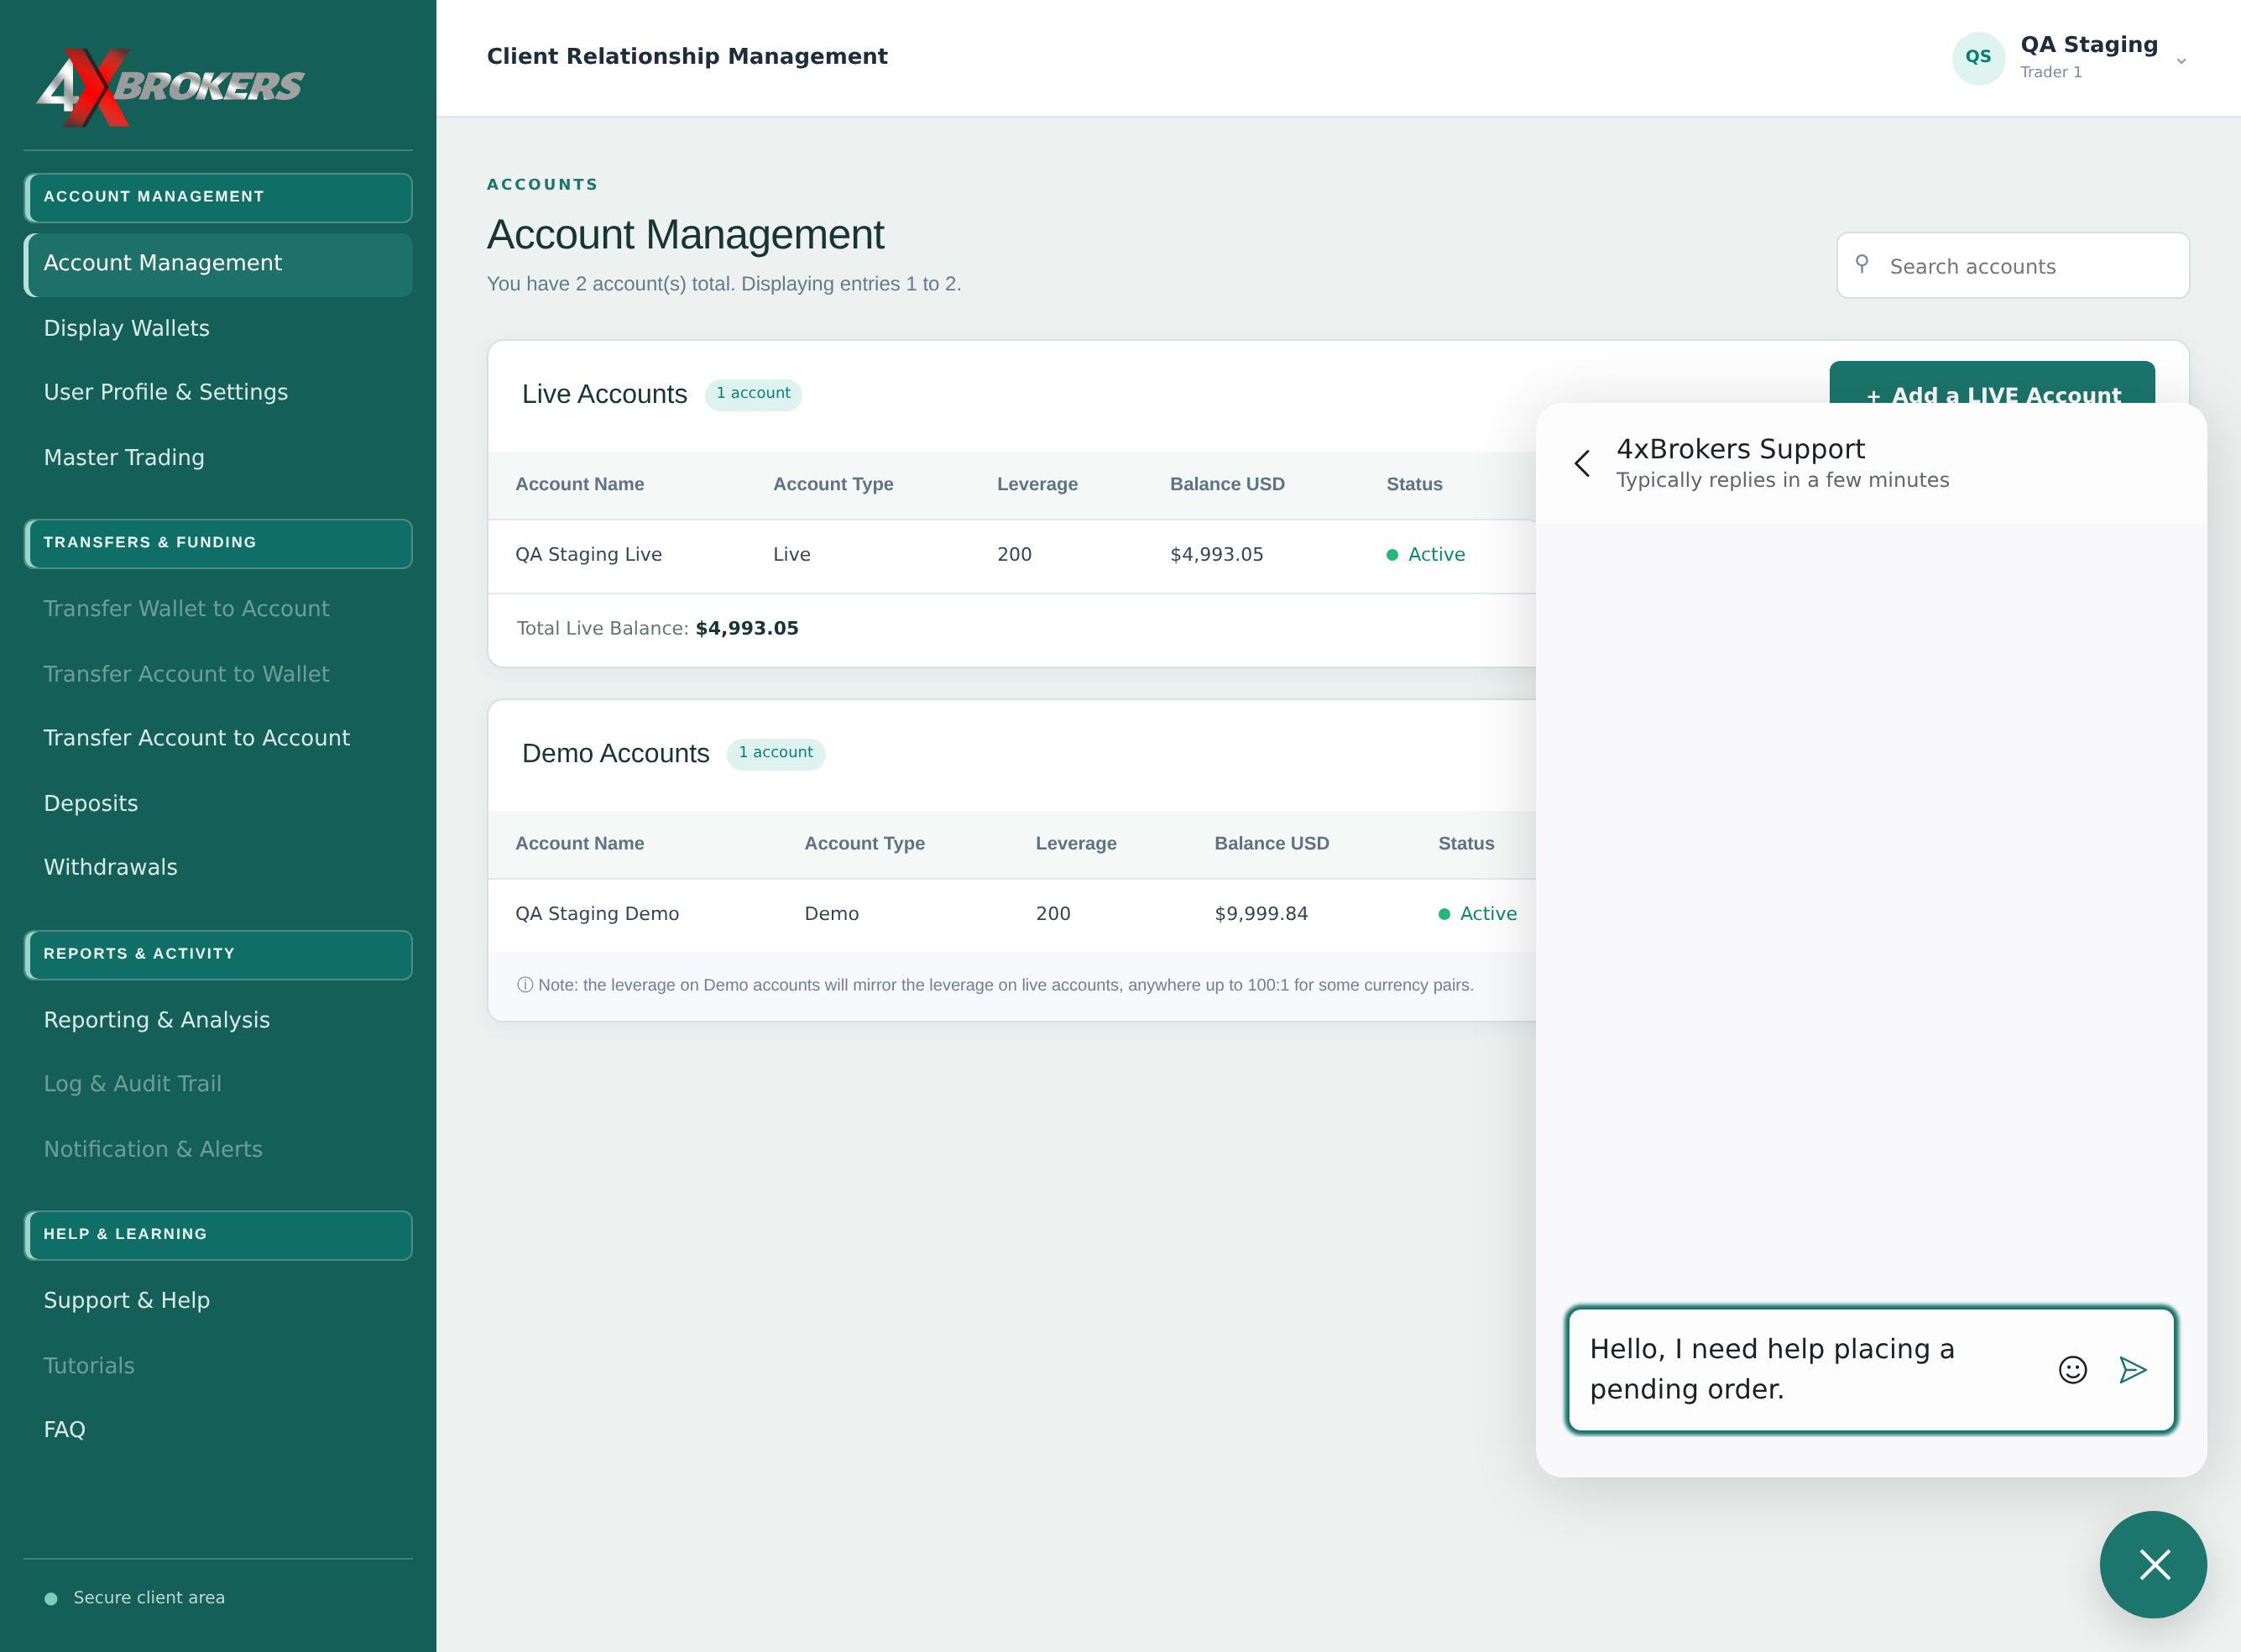The height and width of the screenshot is (1652, 2241).
Task: Click Live table Account Name header
Action: click(580, 484)
